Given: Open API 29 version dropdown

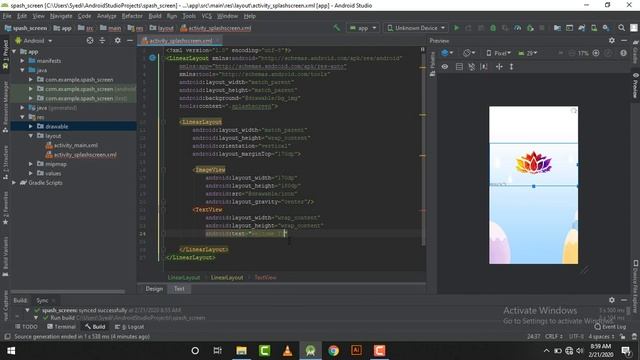Looking at the screenshot, I should click(x=527, y=53).
